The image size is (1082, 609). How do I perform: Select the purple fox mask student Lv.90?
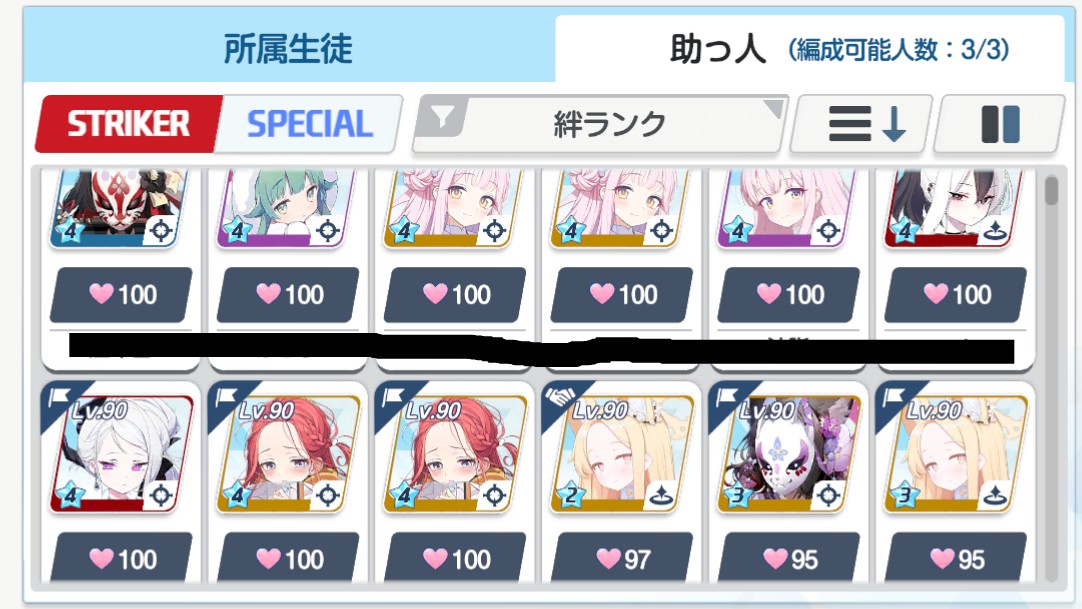coord(788,454)
